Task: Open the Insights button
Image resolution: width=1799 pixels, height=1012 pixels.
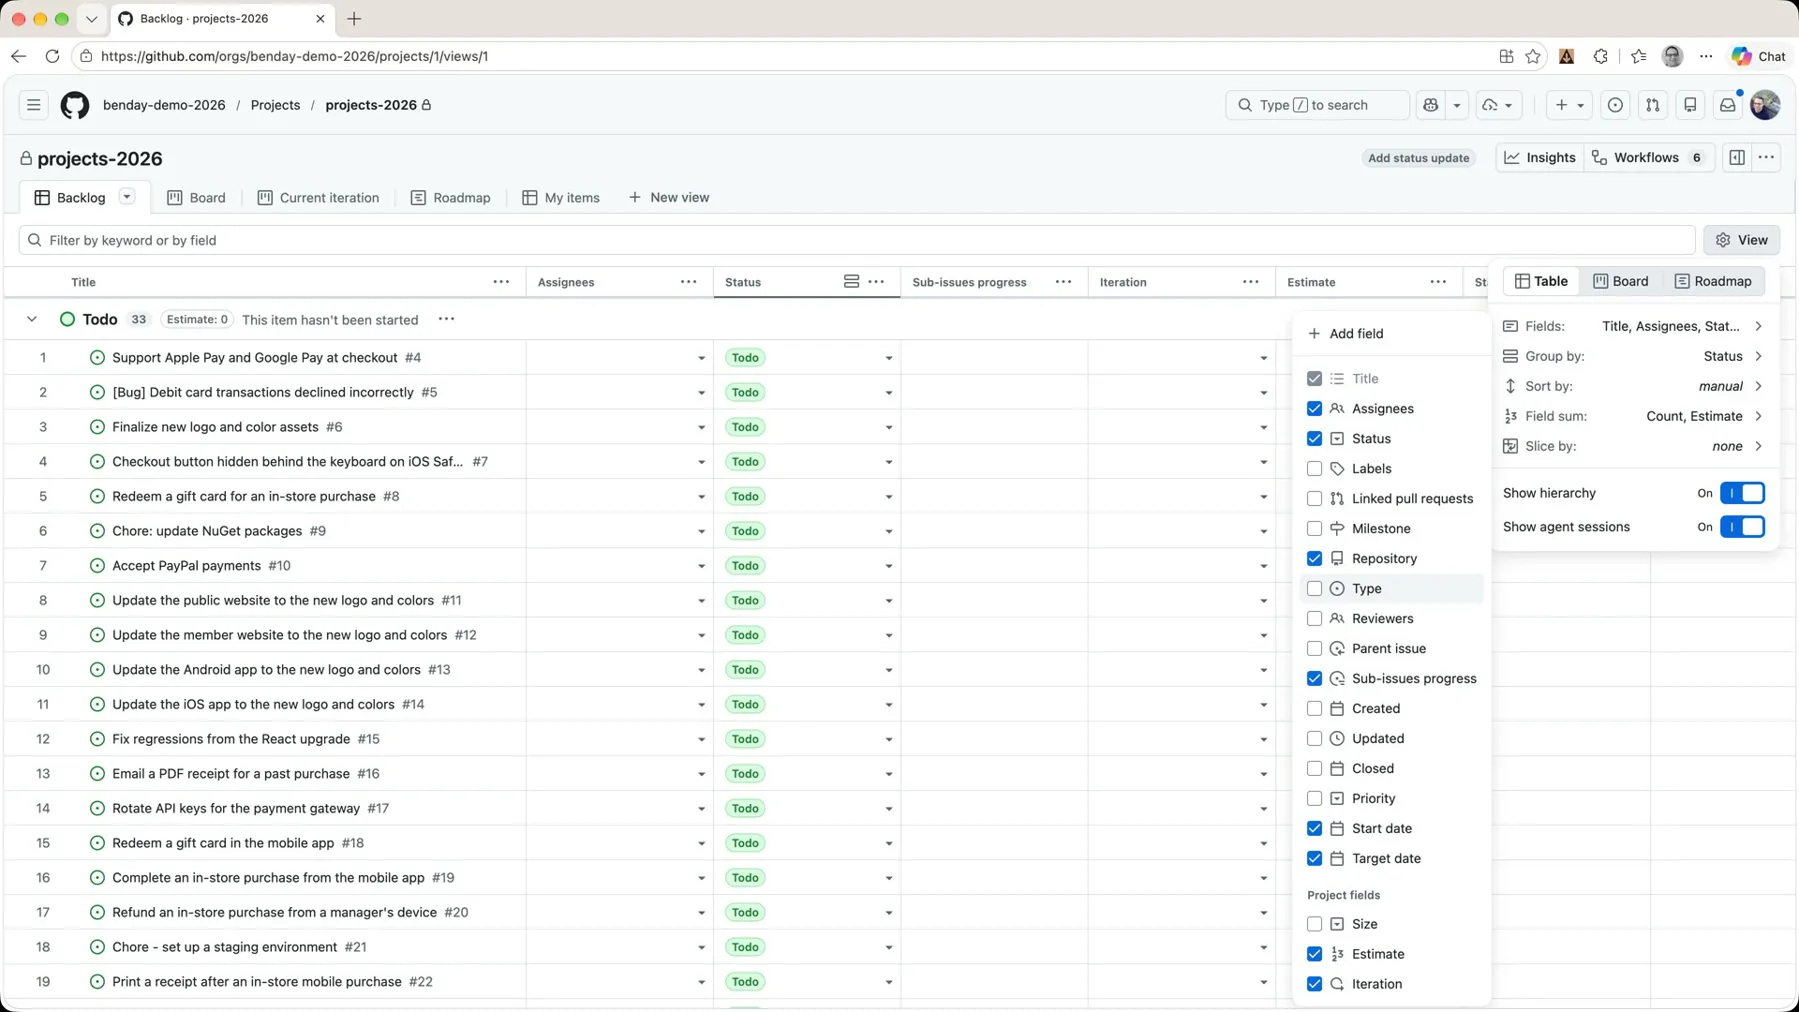Action: [1540, 158]
